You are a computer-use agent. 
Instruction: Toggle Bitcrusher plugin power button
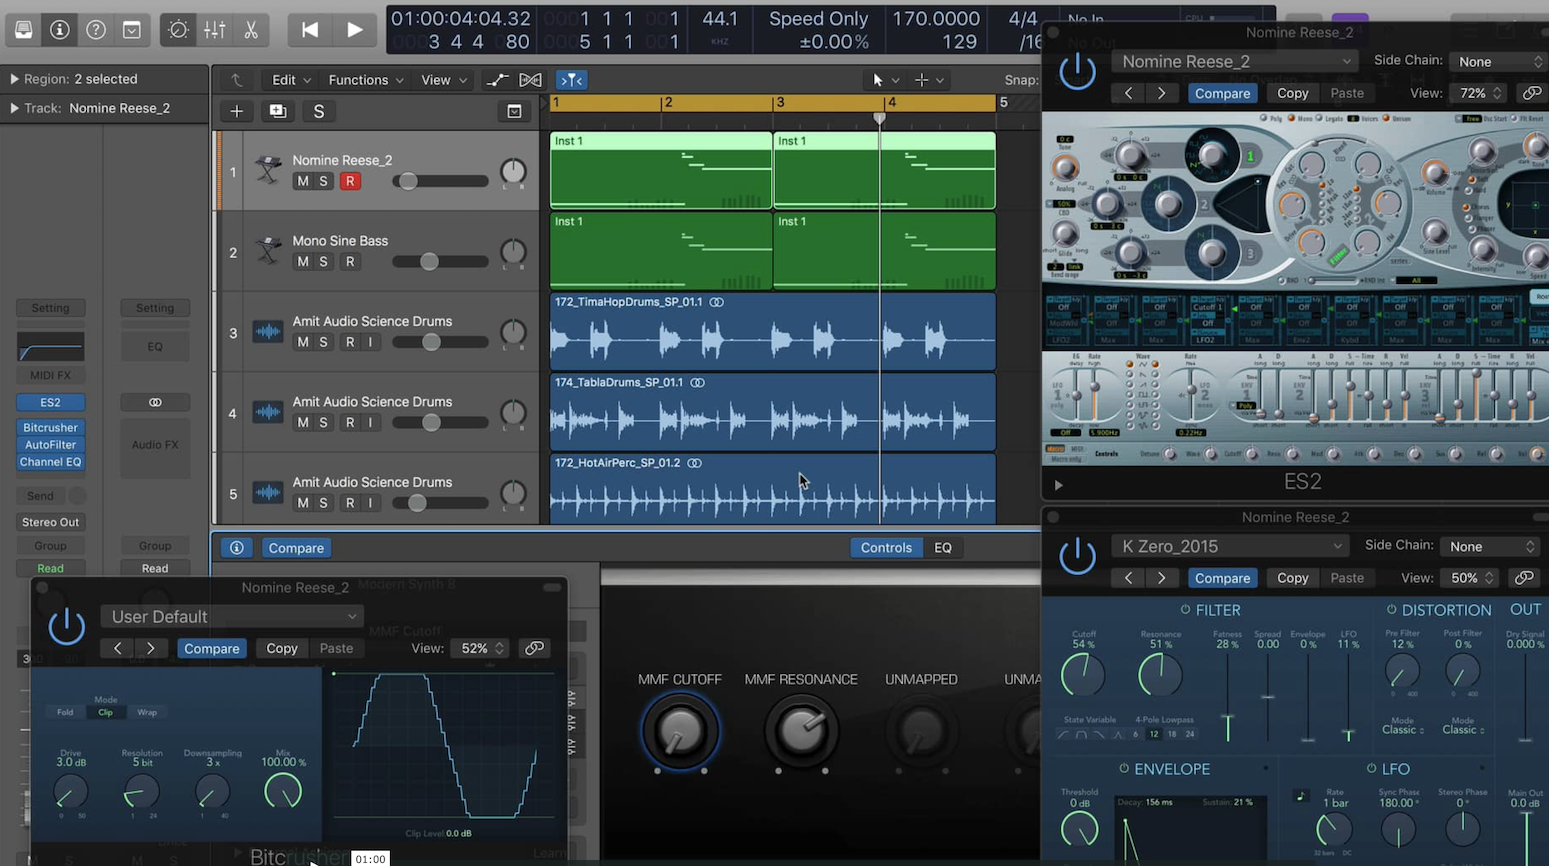pyautogui.click(x=66, y=628)
